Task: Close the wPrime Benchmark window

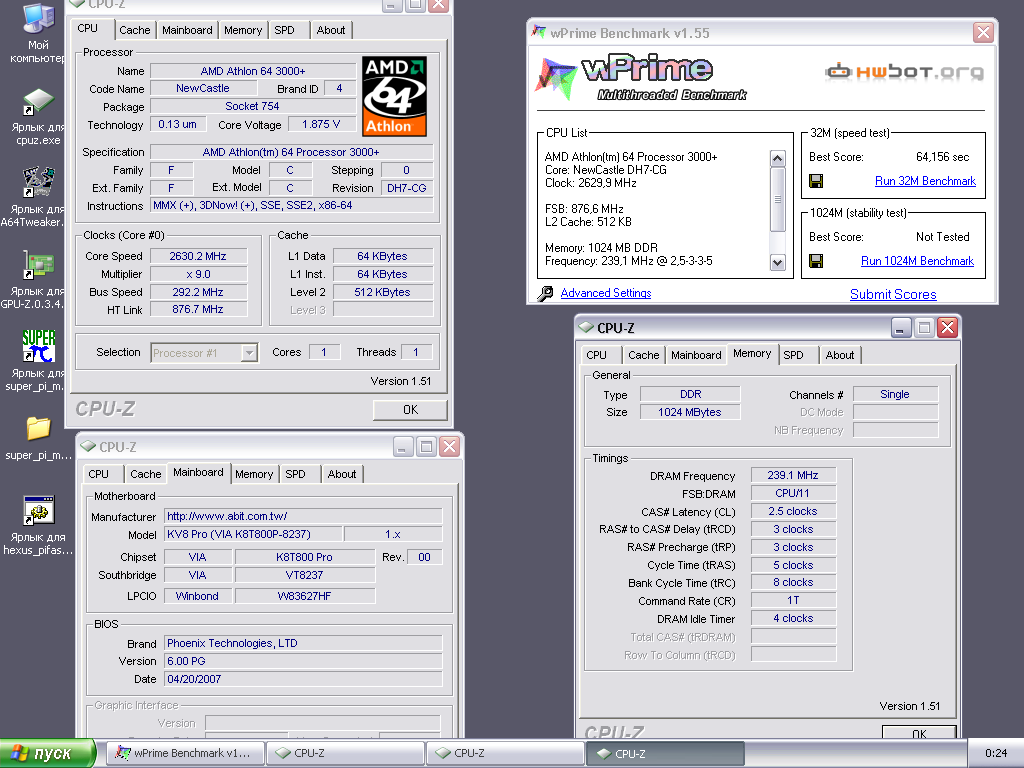Action: tap(983, 32)
